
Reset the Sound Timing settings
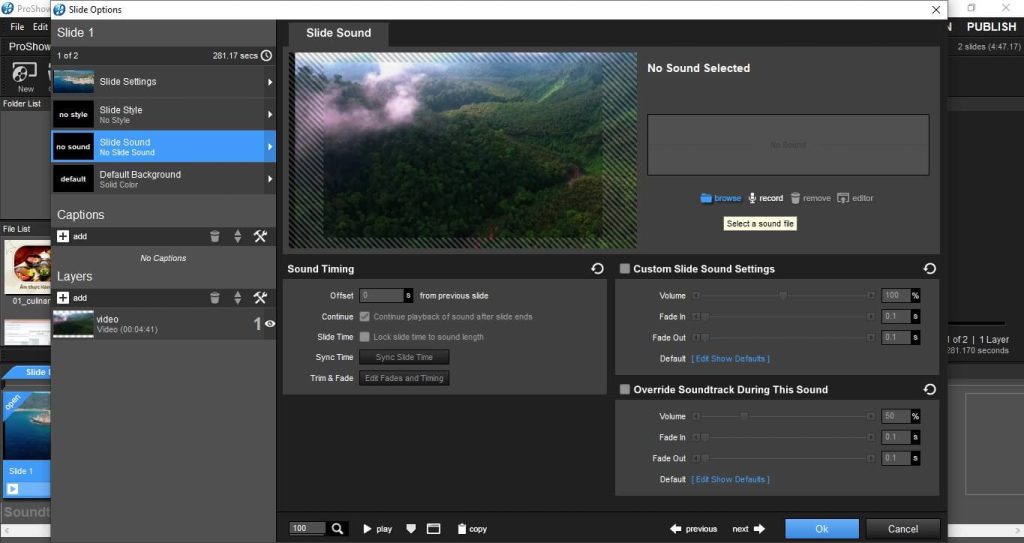(597, 269)
